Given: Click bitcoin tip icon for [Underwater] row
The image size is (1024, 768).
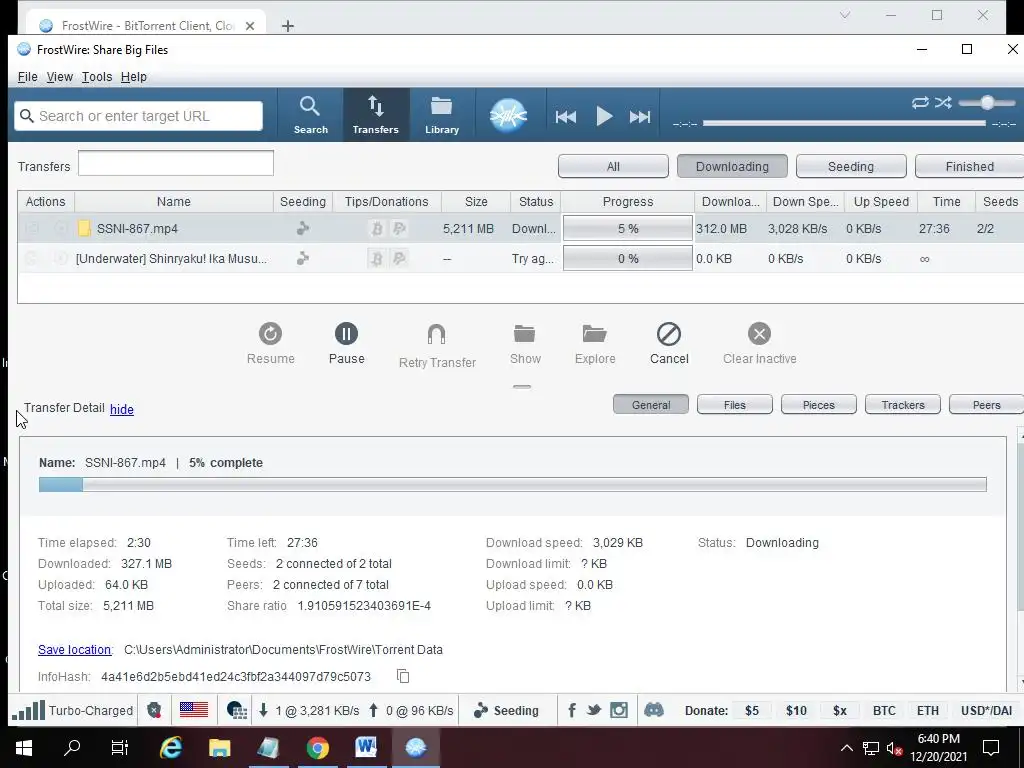Looking at the screenshot, I should (377, 259).
